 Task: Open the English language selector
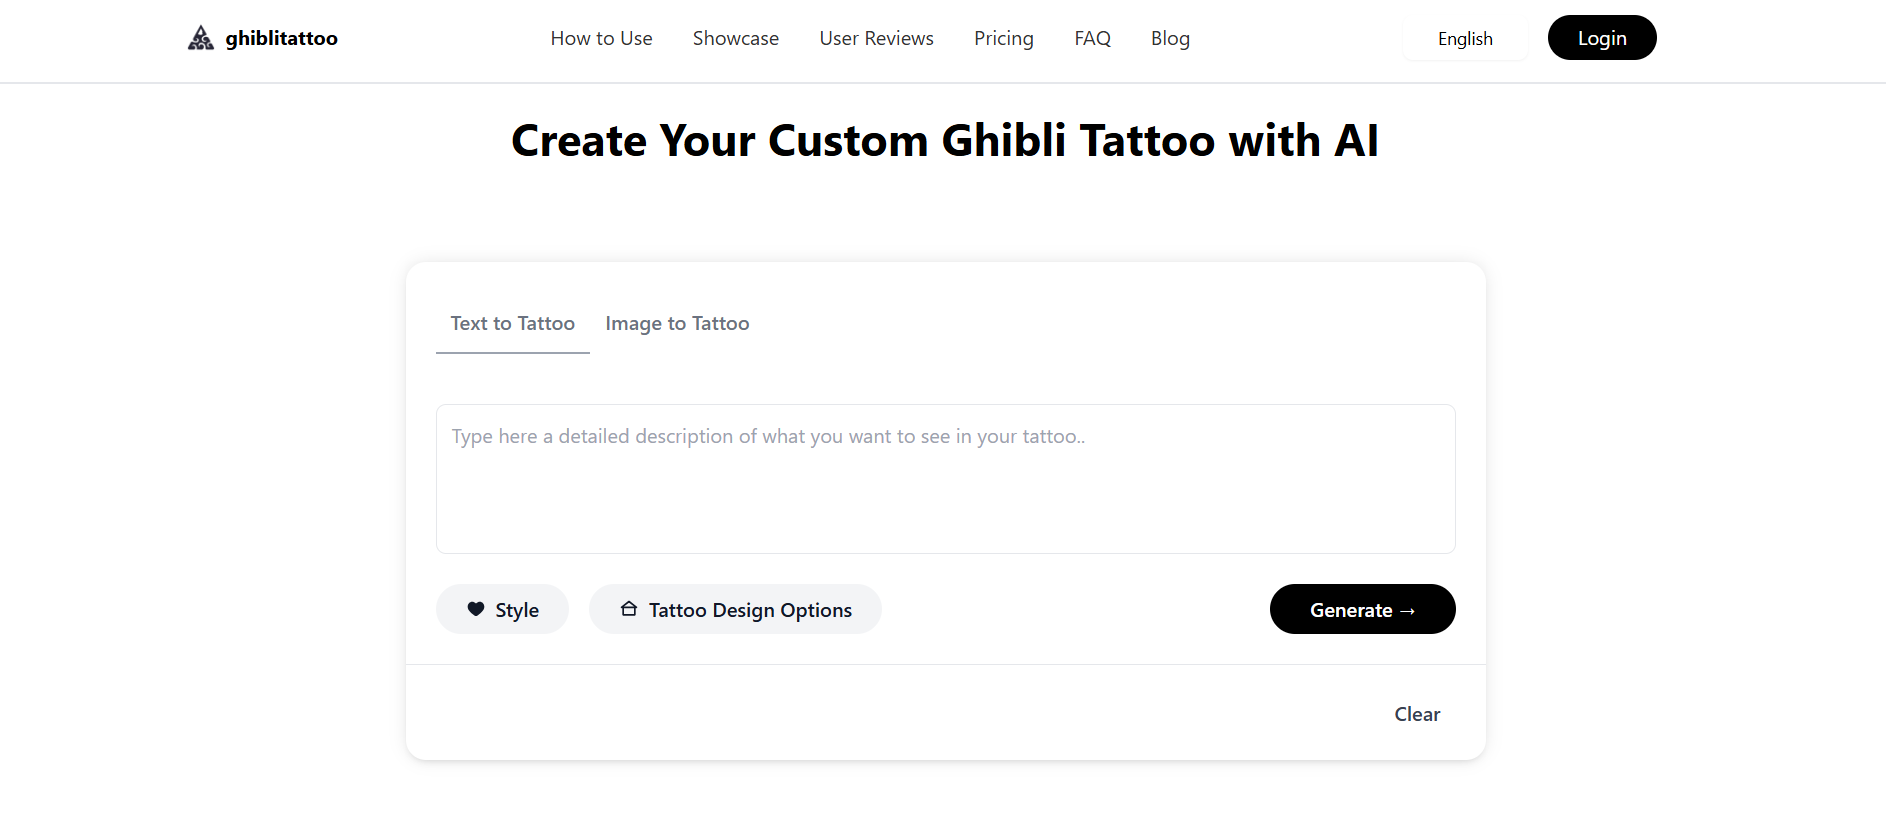coord(1464,39)
